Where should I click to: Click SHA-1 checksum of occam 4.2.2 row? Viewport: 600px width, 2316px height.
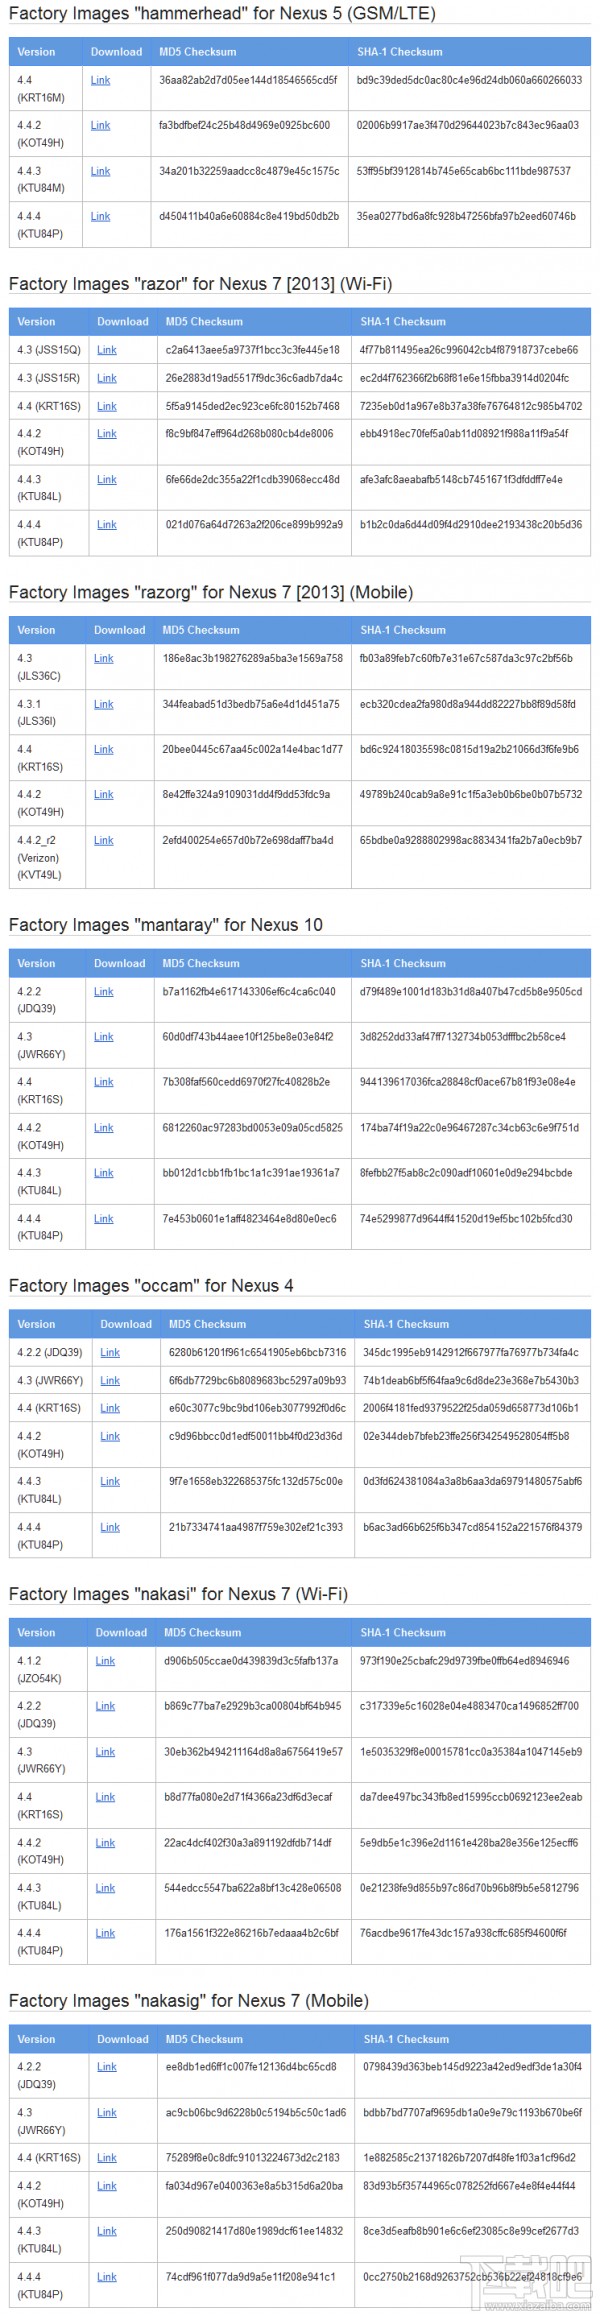click(470, 1352)
